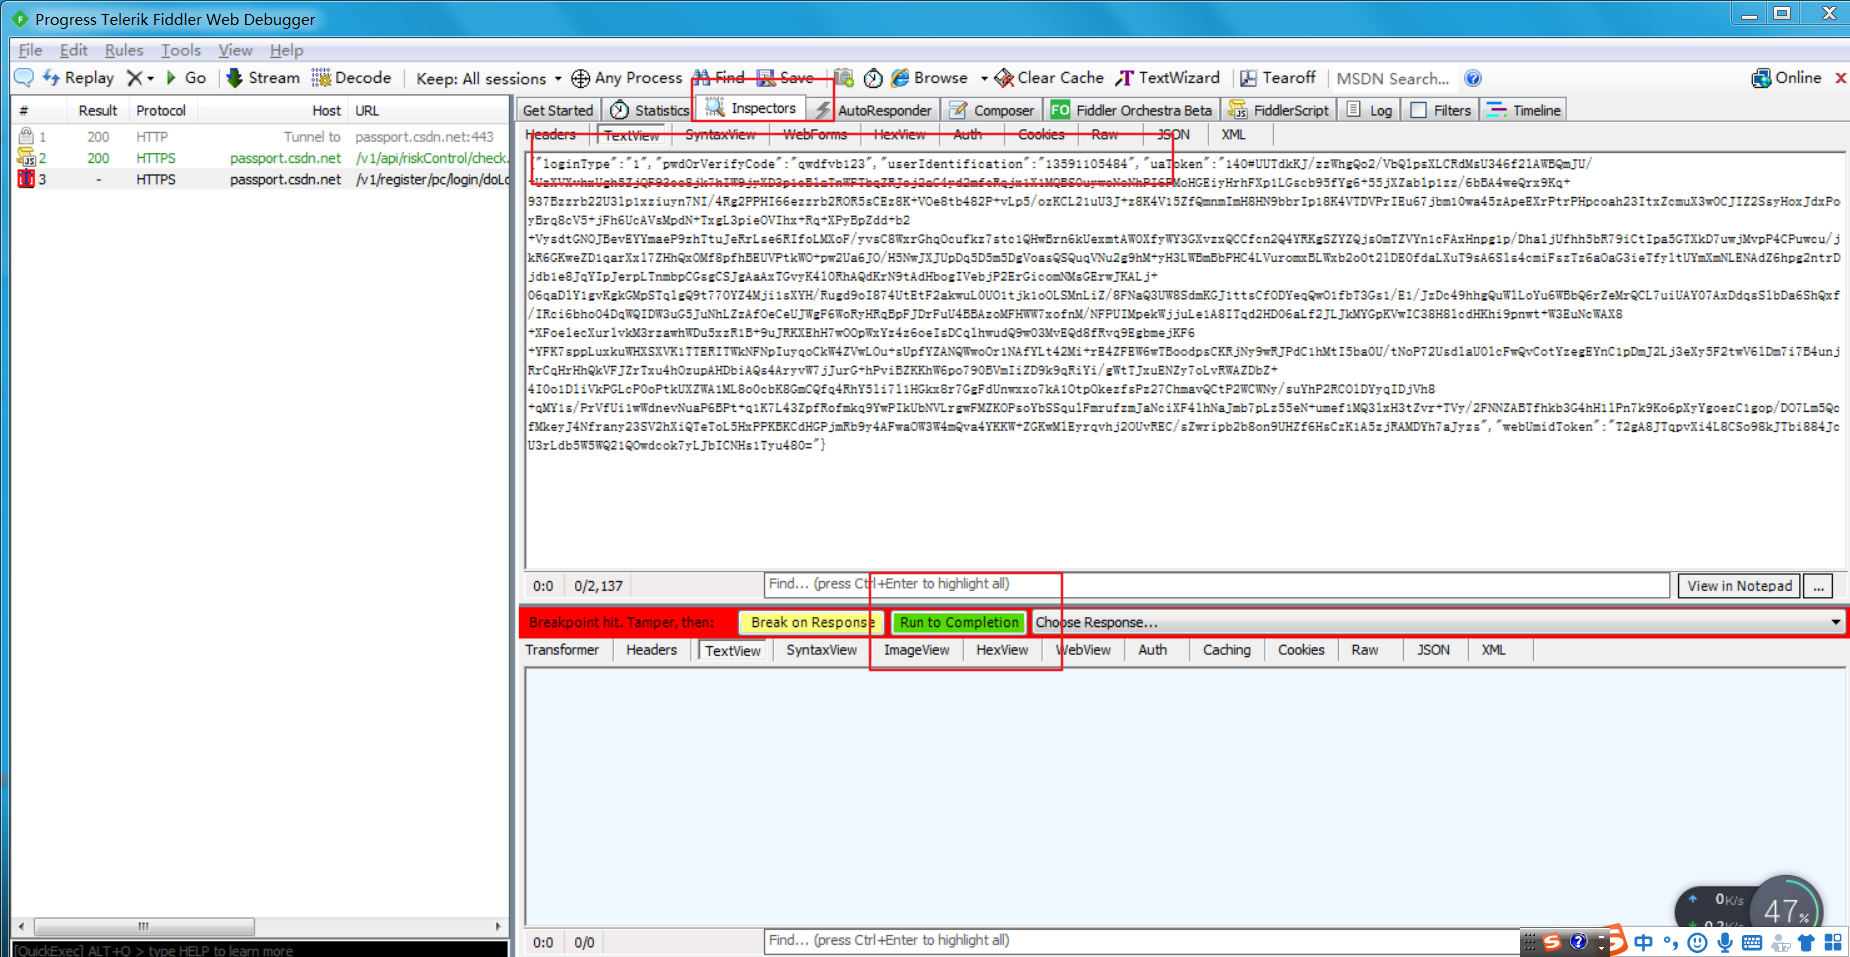Sort sessions by Result column header
The width and height of the screenshot is (1850, 957).
click(x=98, y=111)
